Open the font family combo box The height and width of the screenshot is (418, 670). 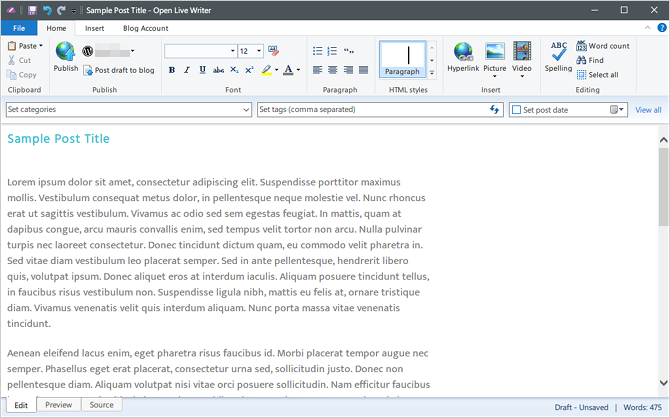click(x=200, y=51)
